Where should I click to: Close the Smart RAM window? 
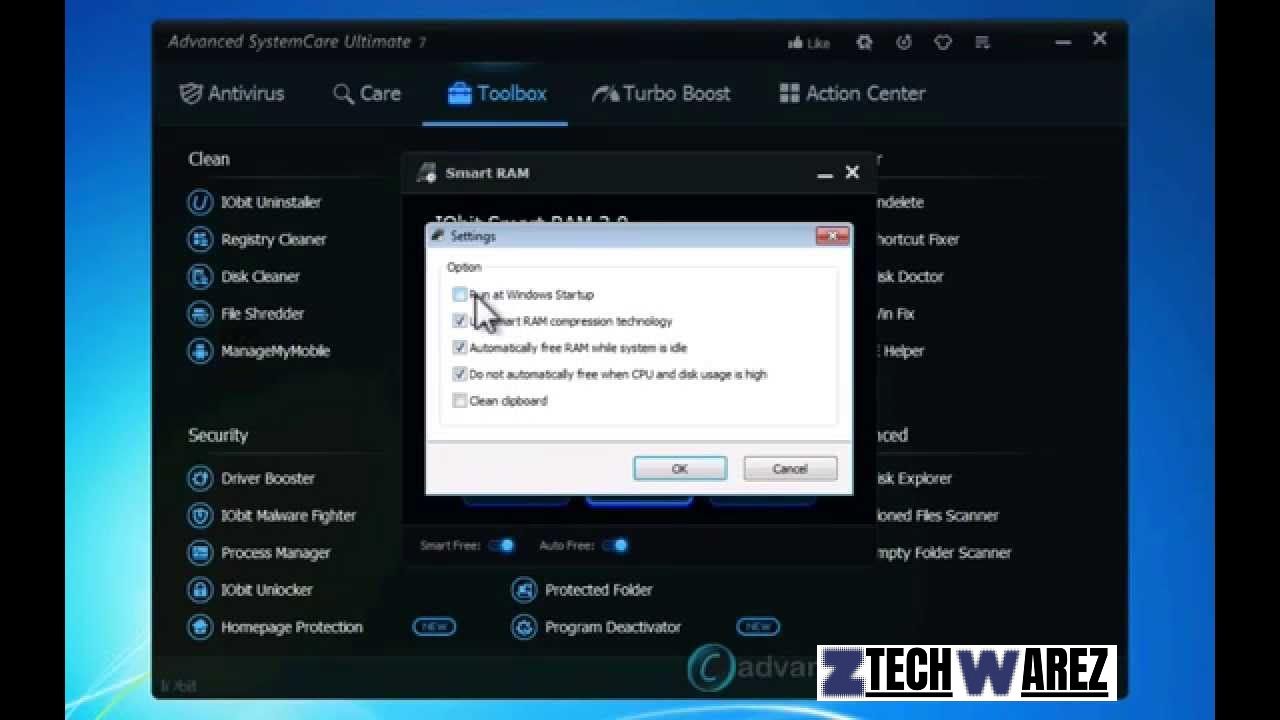[852, 173]
